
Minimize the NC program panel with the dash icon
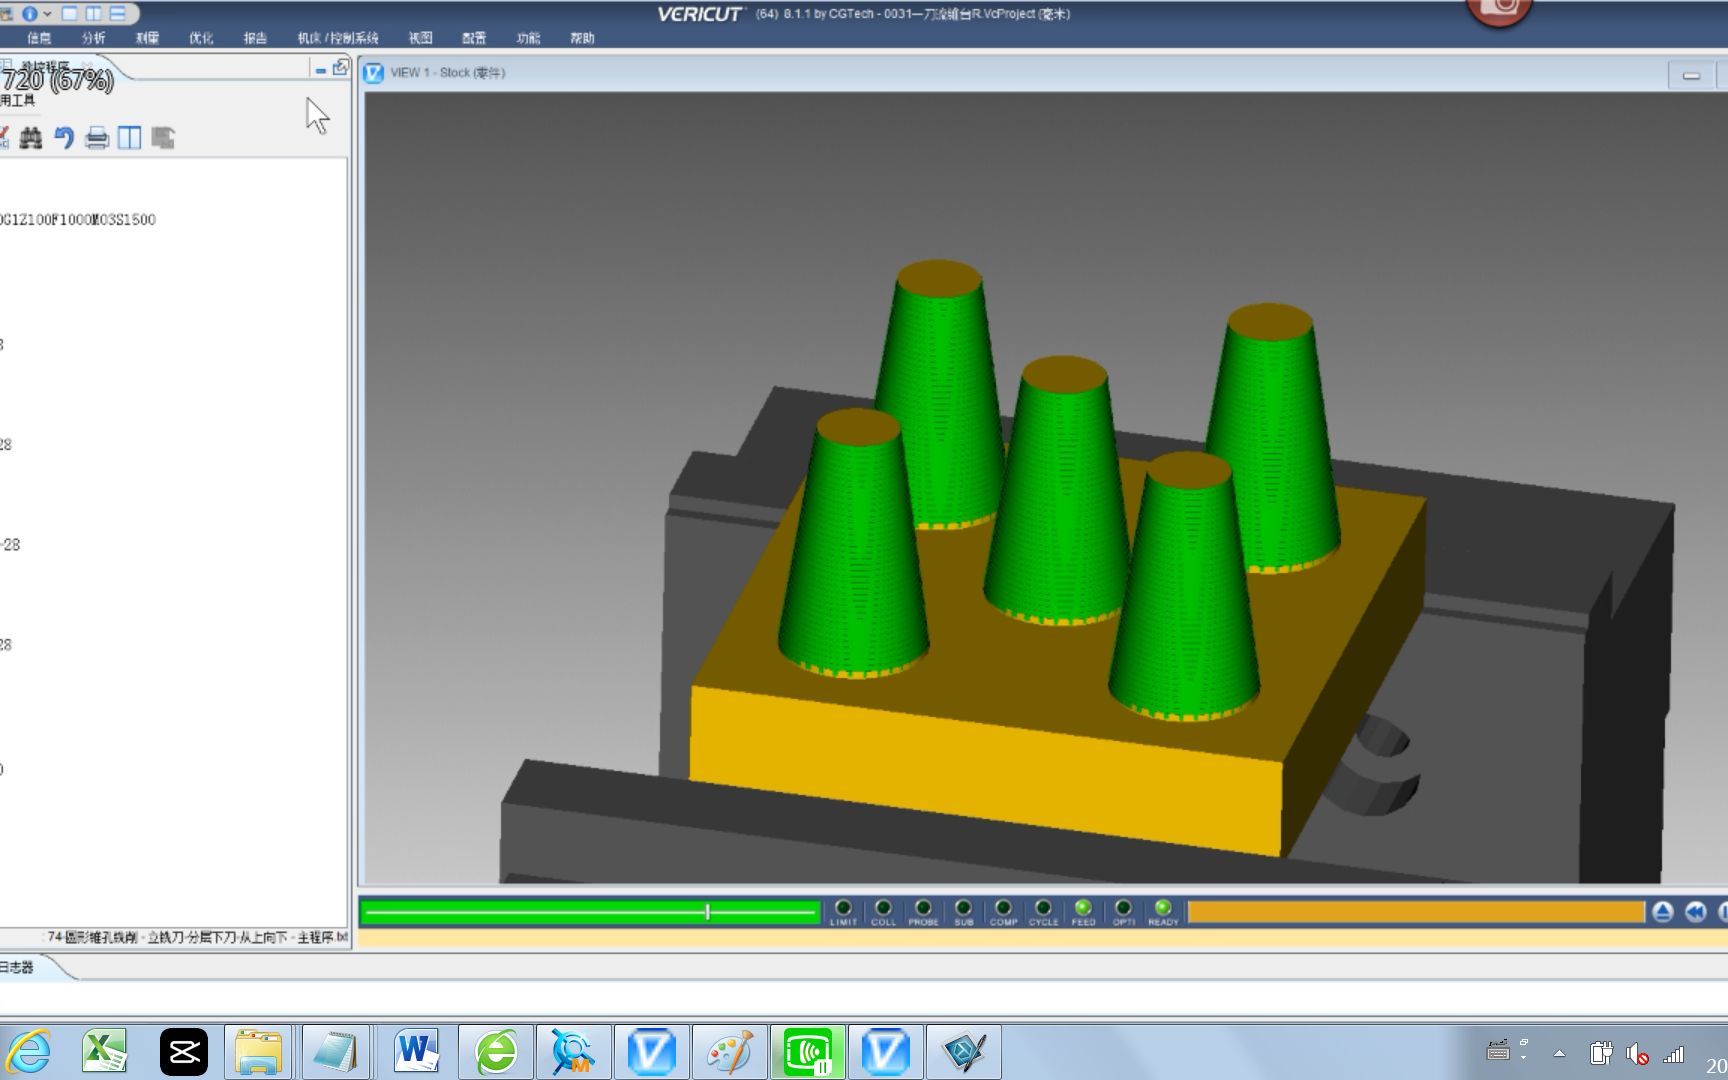(320, 69)
